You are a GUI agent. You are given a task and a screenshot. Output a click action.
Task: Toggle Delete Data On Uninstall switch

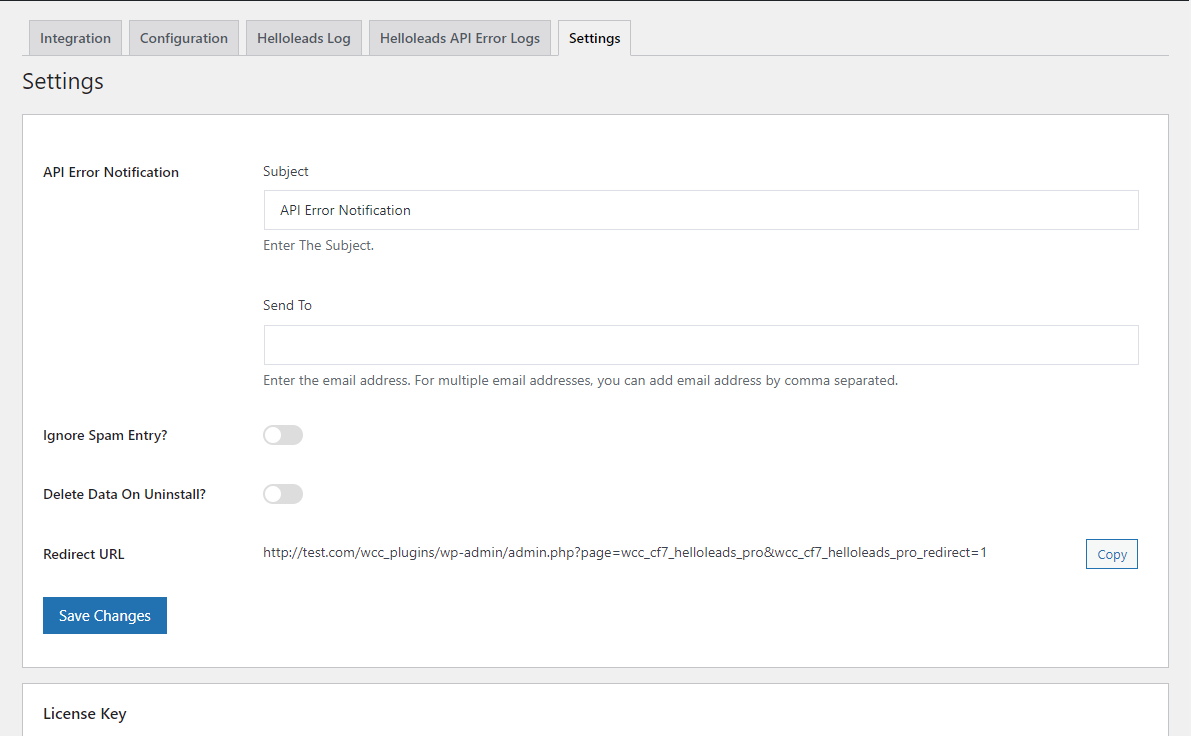coord(283,494)
